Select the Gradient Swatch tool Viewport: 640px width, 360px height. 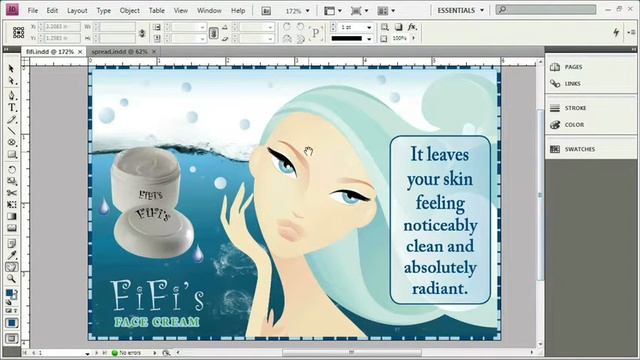pyautogui.click(x=11, y=216)
